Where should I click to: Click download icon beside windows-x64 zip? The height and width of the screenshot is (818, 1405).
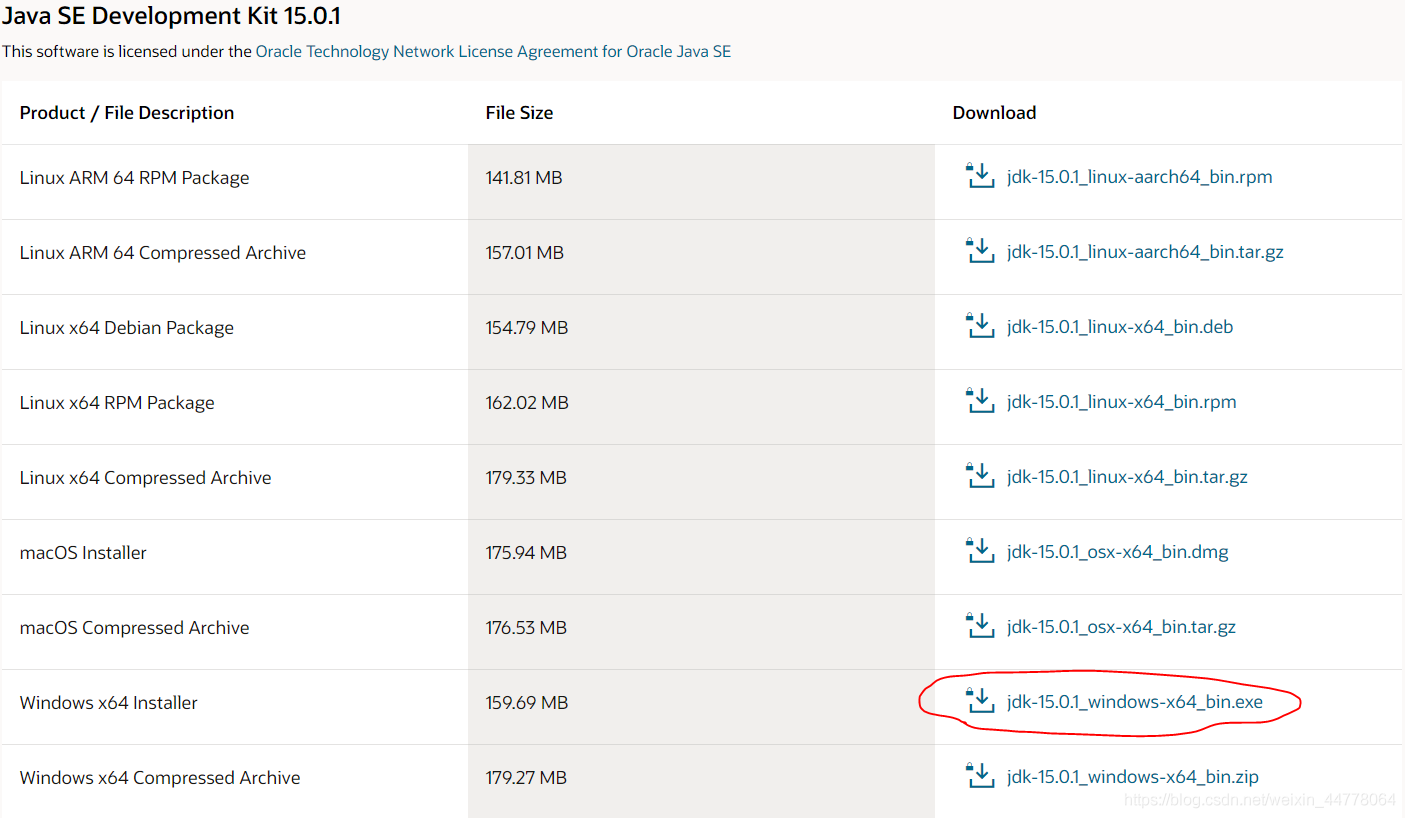click(x=980, y=777)
